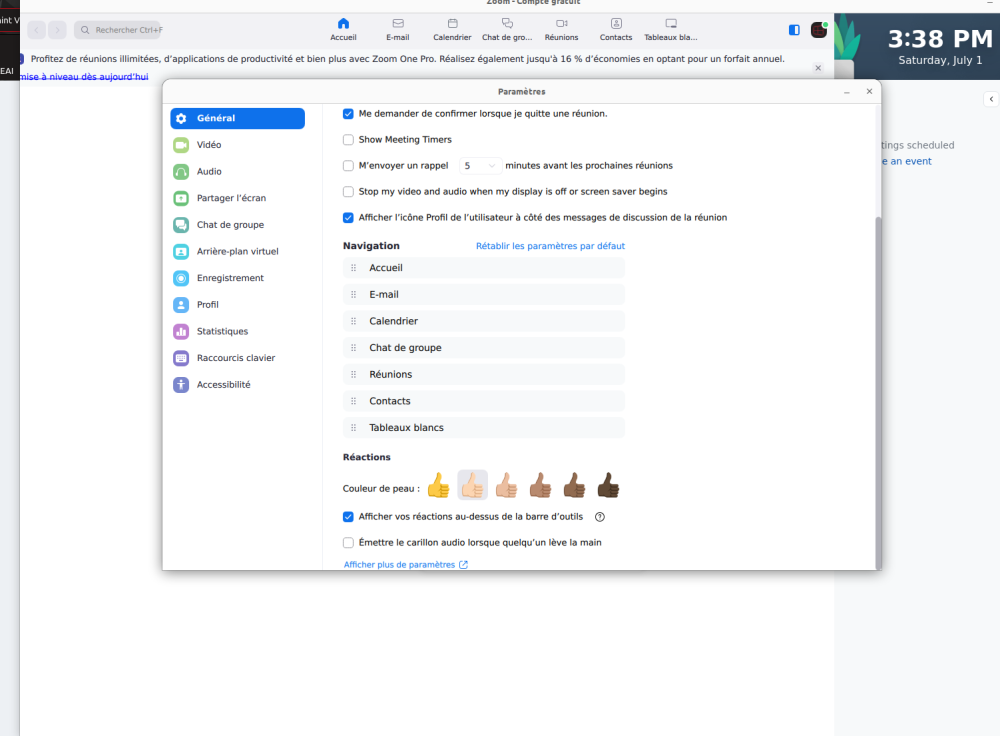Viewport: 1000px width, 736px height.
Task: Choose the medium skin tone thumbs-up
Action: (540, 485)
